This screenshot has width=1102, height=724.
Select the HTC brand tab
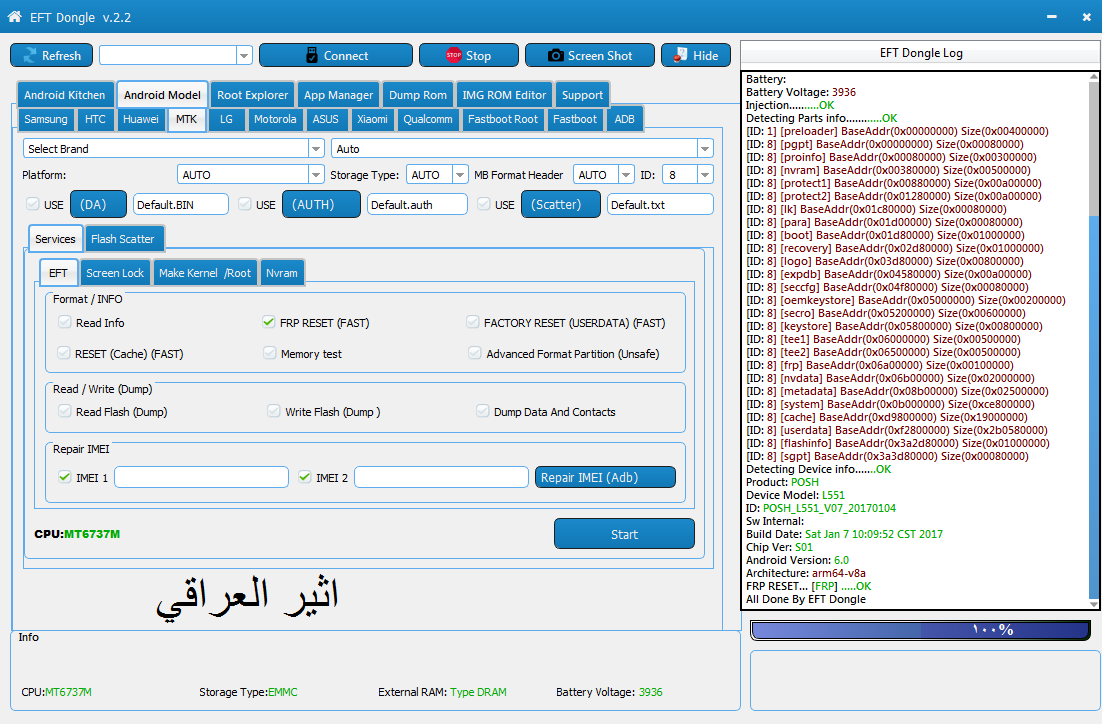[x=95, y=119]
